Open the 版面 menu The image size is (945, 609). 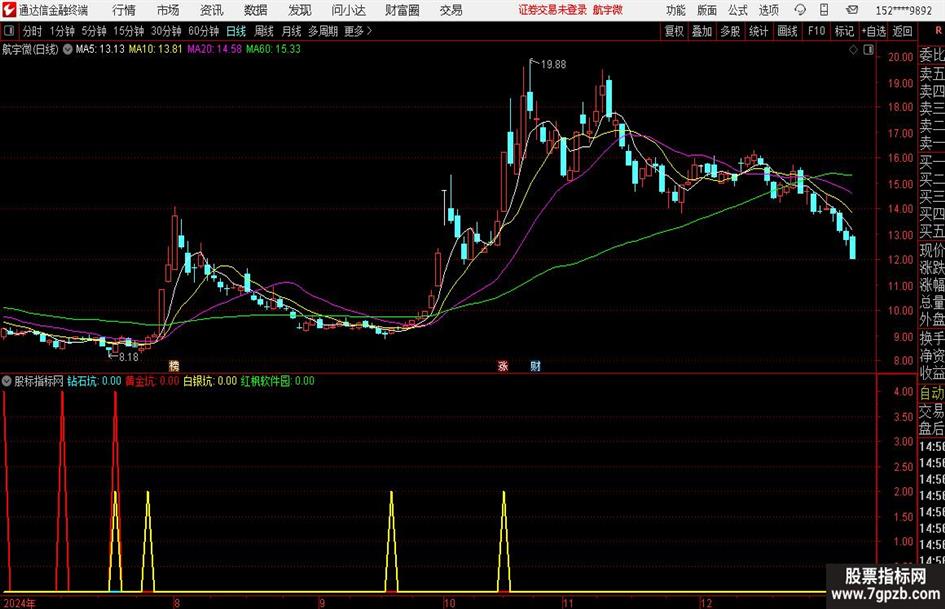click(x=706, y=10)
